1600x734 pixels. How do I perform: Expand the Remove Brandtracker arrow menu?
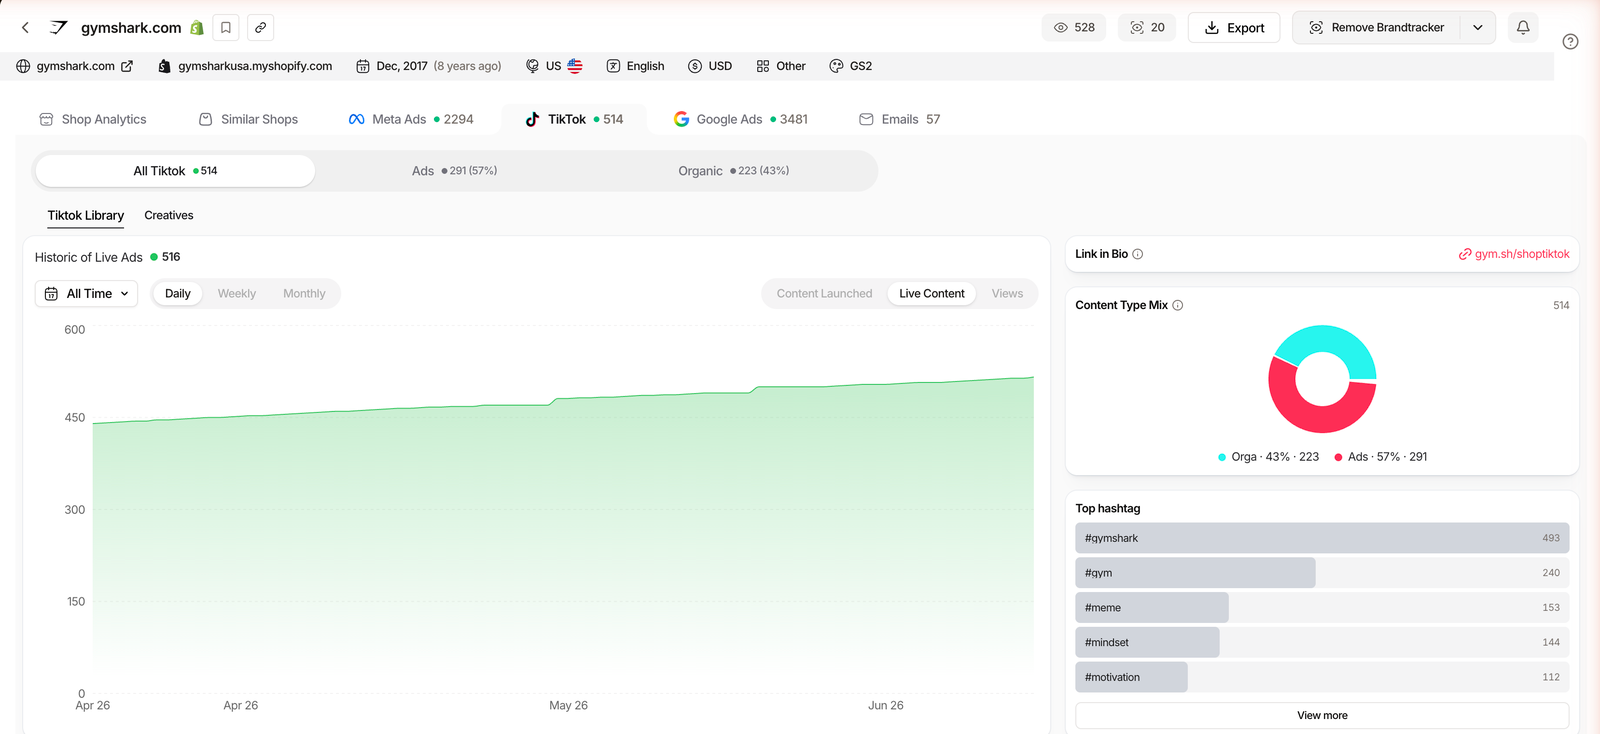pos(1478,28)
